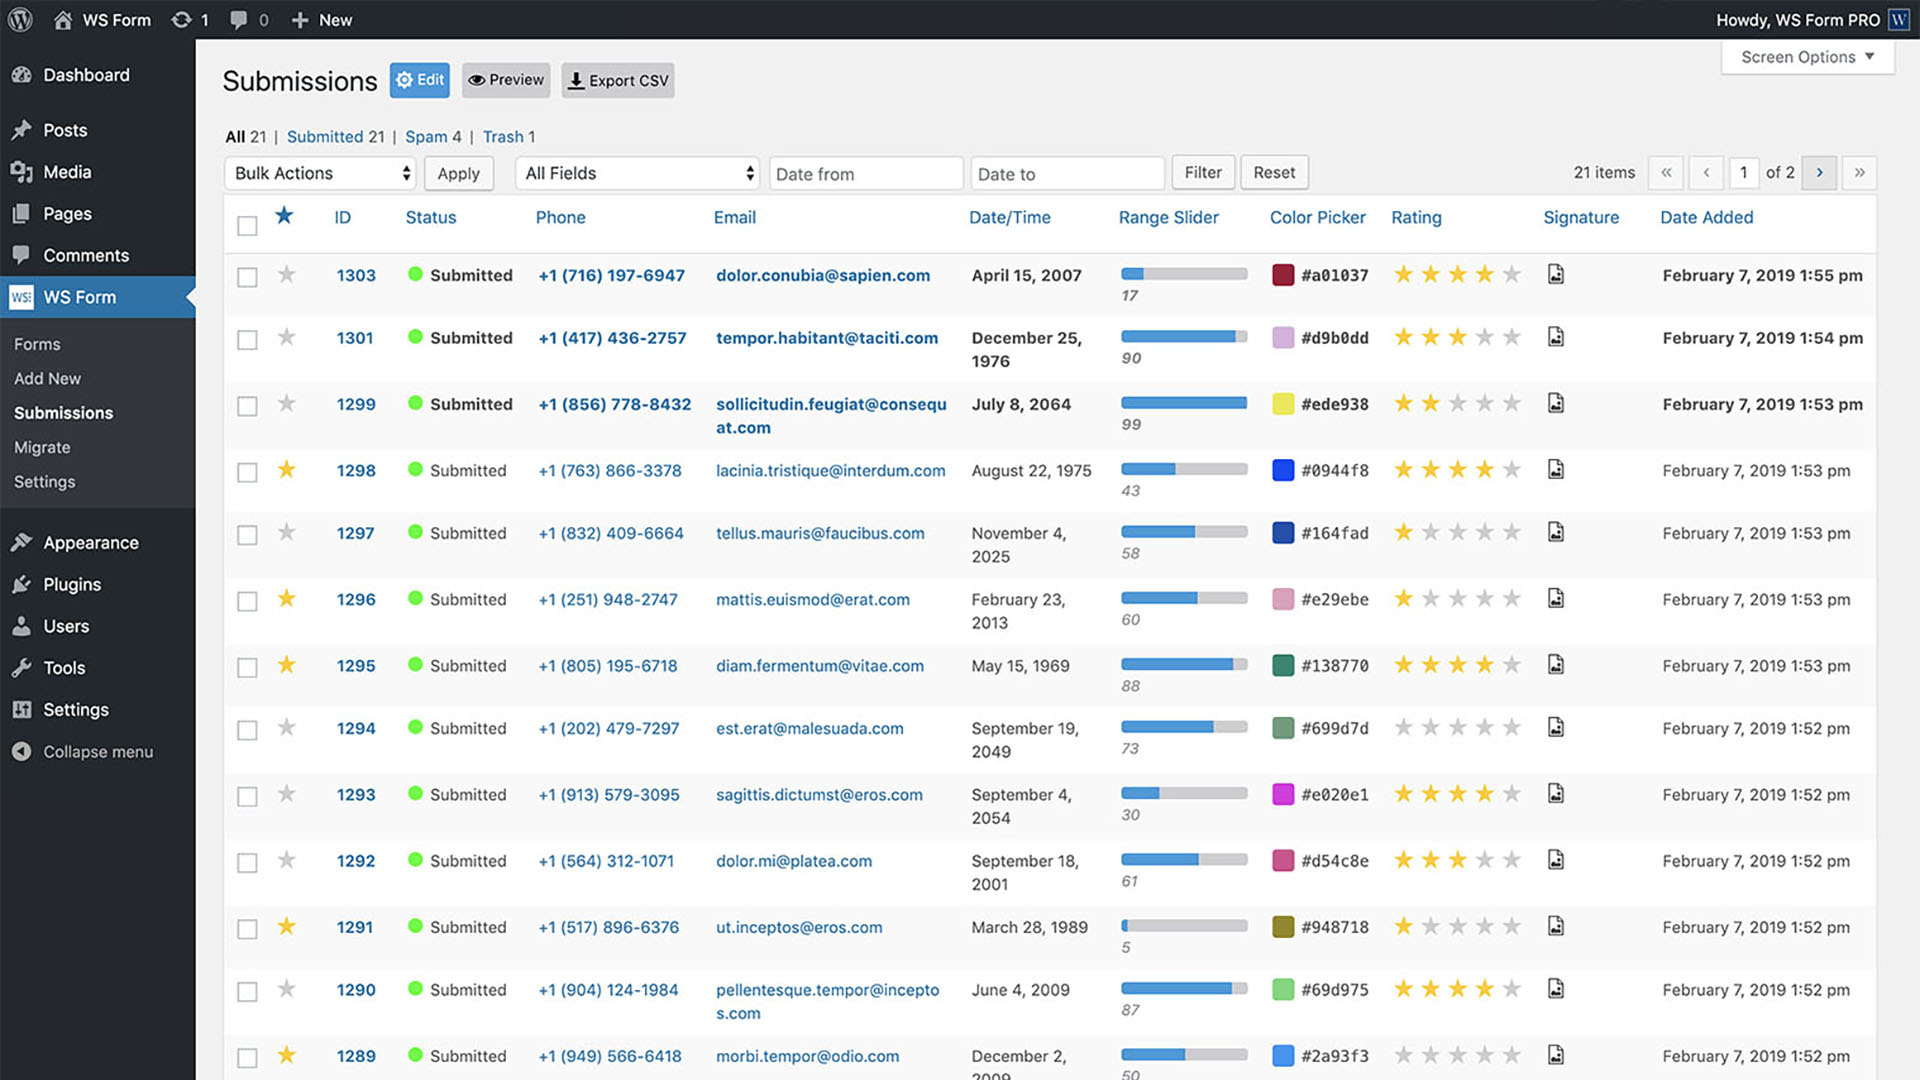The width and height of the screenshot is (1920, 1080).
Task: Click the Export CSV download button
Action: pos(618,80)
